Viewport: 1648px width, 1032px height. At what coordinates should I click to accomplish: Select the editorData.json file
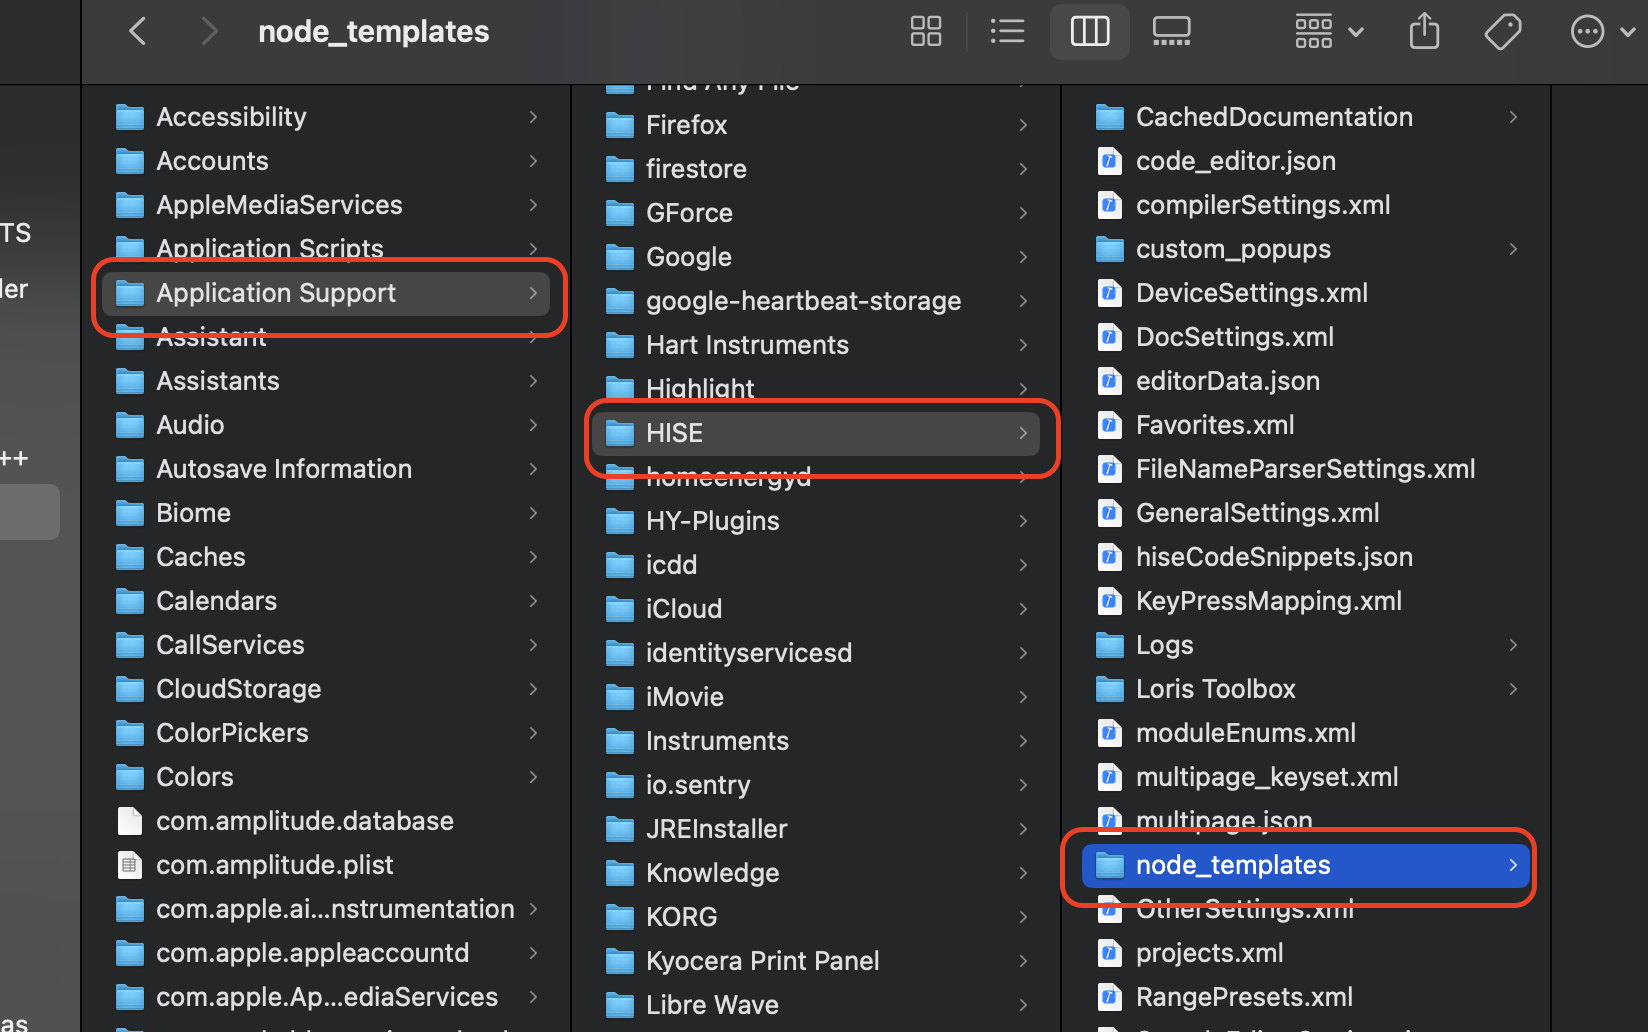pyautogui.click(x=1306, y=381)
